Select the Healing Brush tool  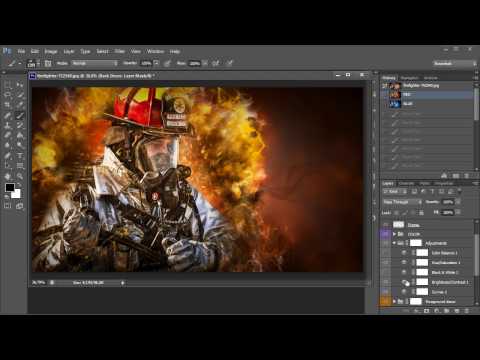pyautogui.click(x=7, y=115)
